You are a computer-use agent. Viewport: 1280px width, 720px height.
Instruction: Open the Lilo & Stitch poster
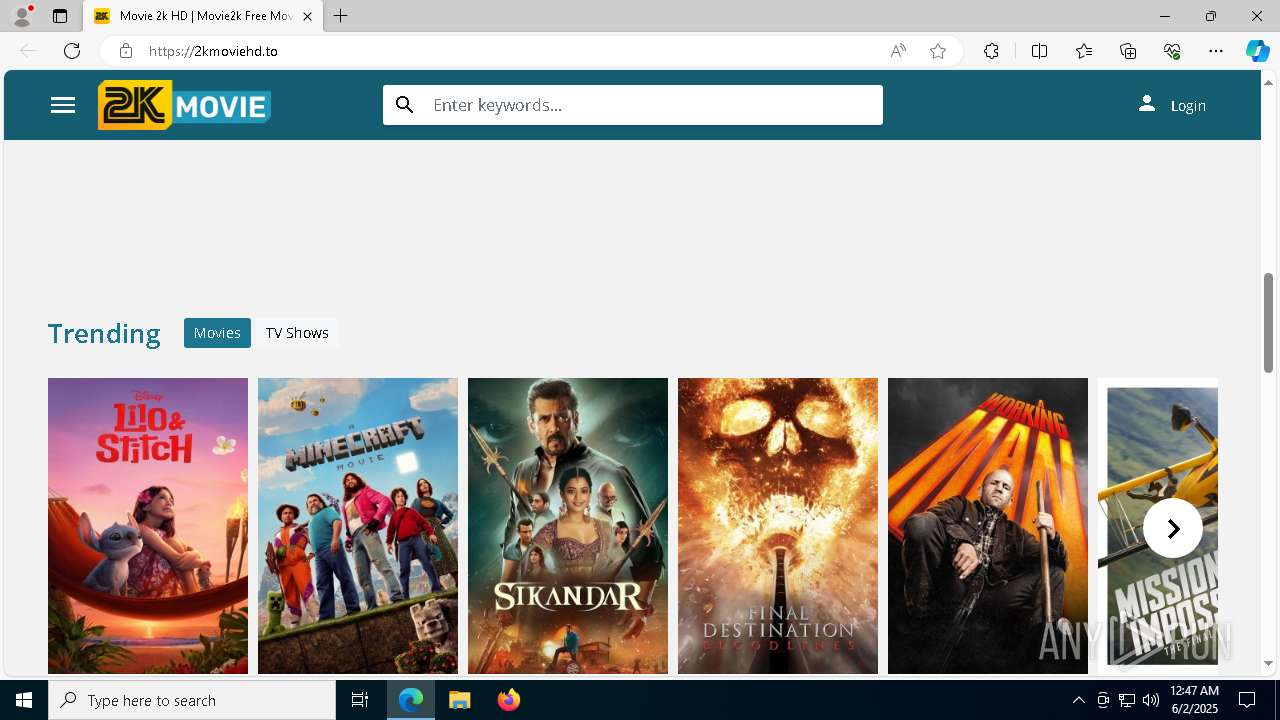point(148,526)
